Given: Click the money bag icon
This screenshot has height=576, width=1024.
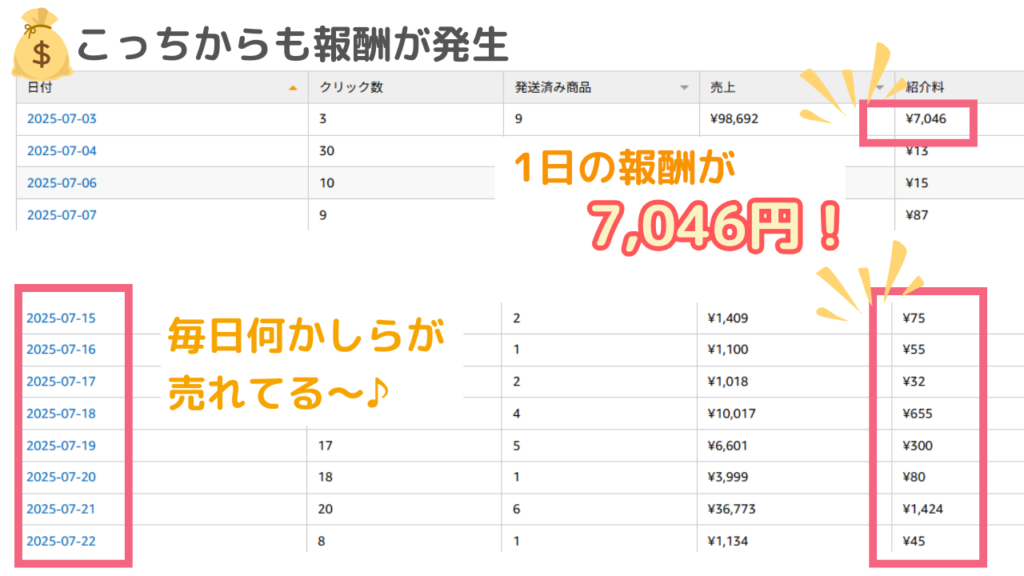Looking at the screenshot, I should click(x=38, y=46).
